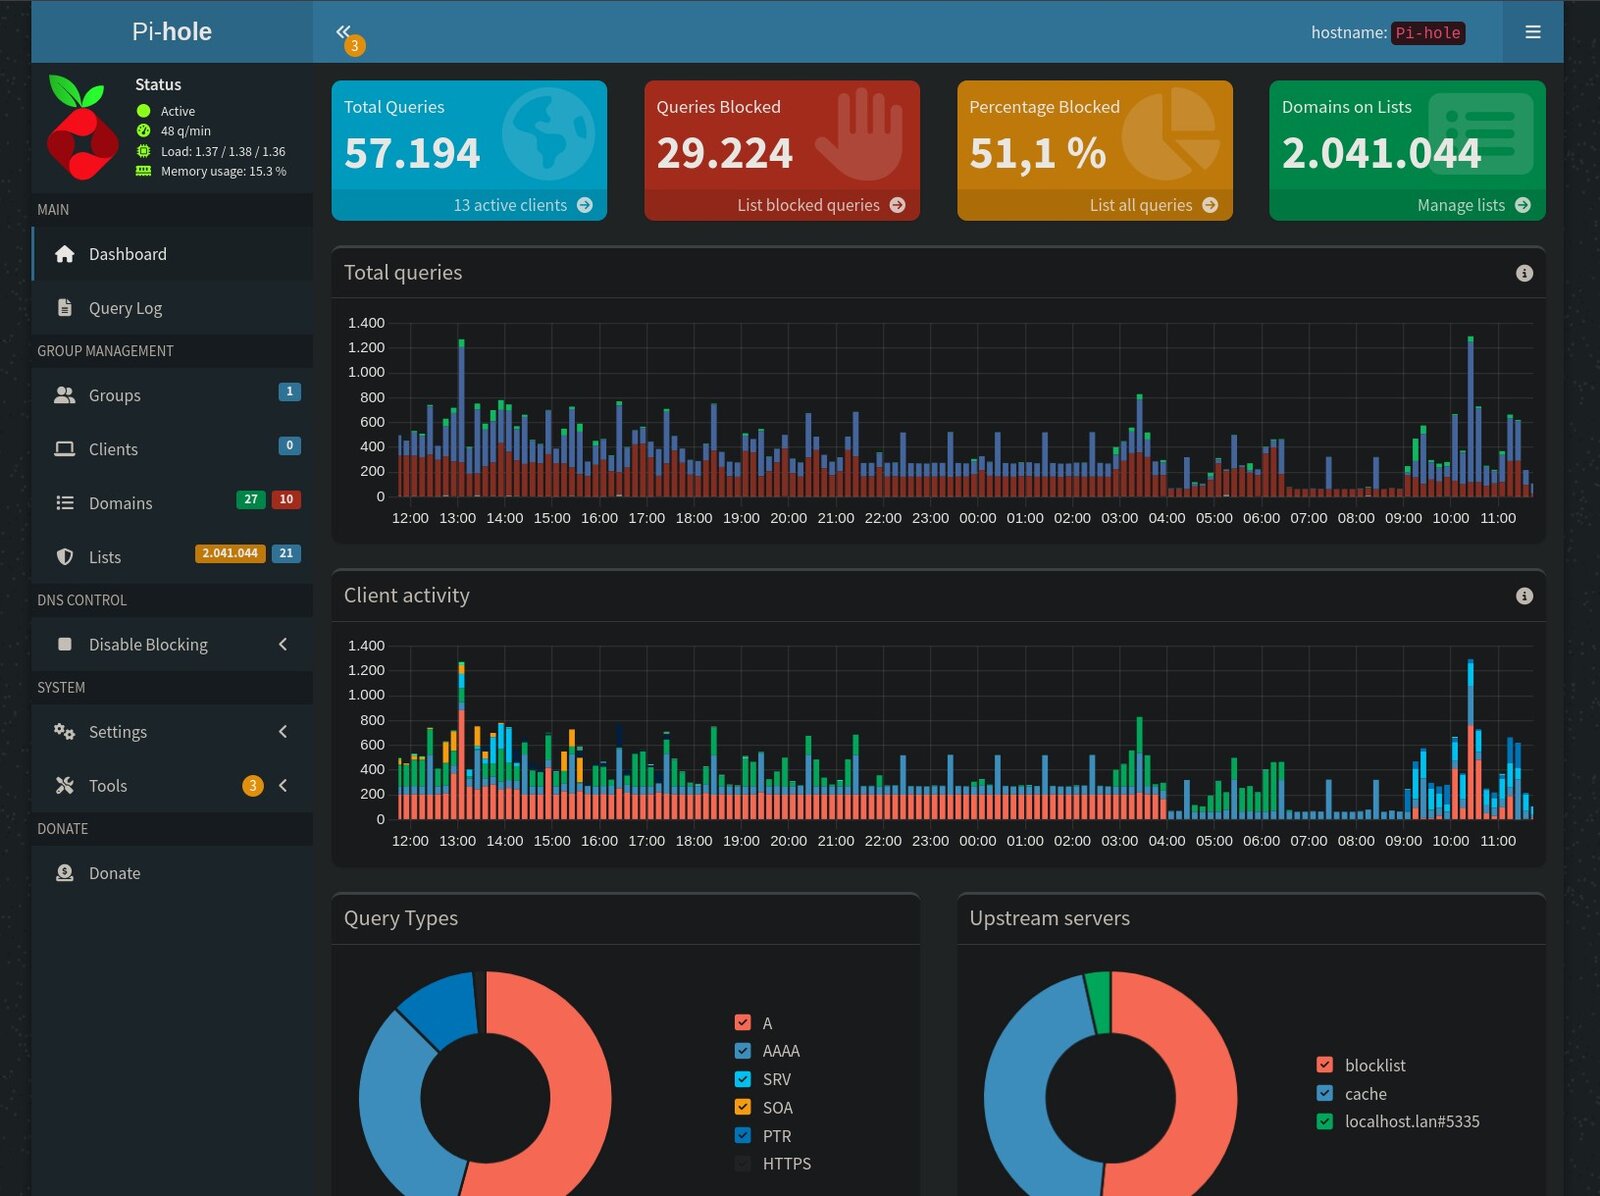
Task: Uncheck the AAAA query type checkbox
Action: tap(742, 1051)
